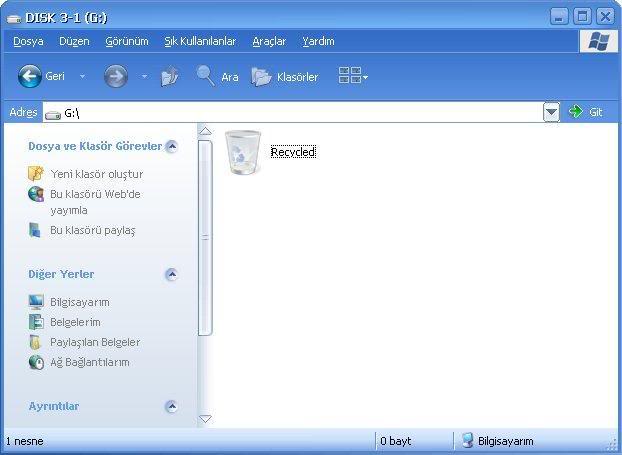
Task: Open the forward history dropdown arrow
Action: point(144,76)
